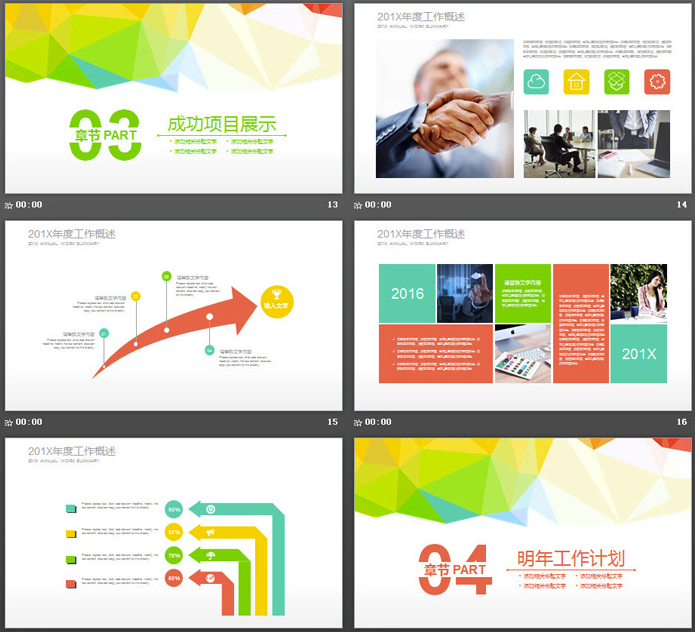Click the 00:00 timing under slide 16
The height and width of the screenshot is (632, 695).
(378, 422)
